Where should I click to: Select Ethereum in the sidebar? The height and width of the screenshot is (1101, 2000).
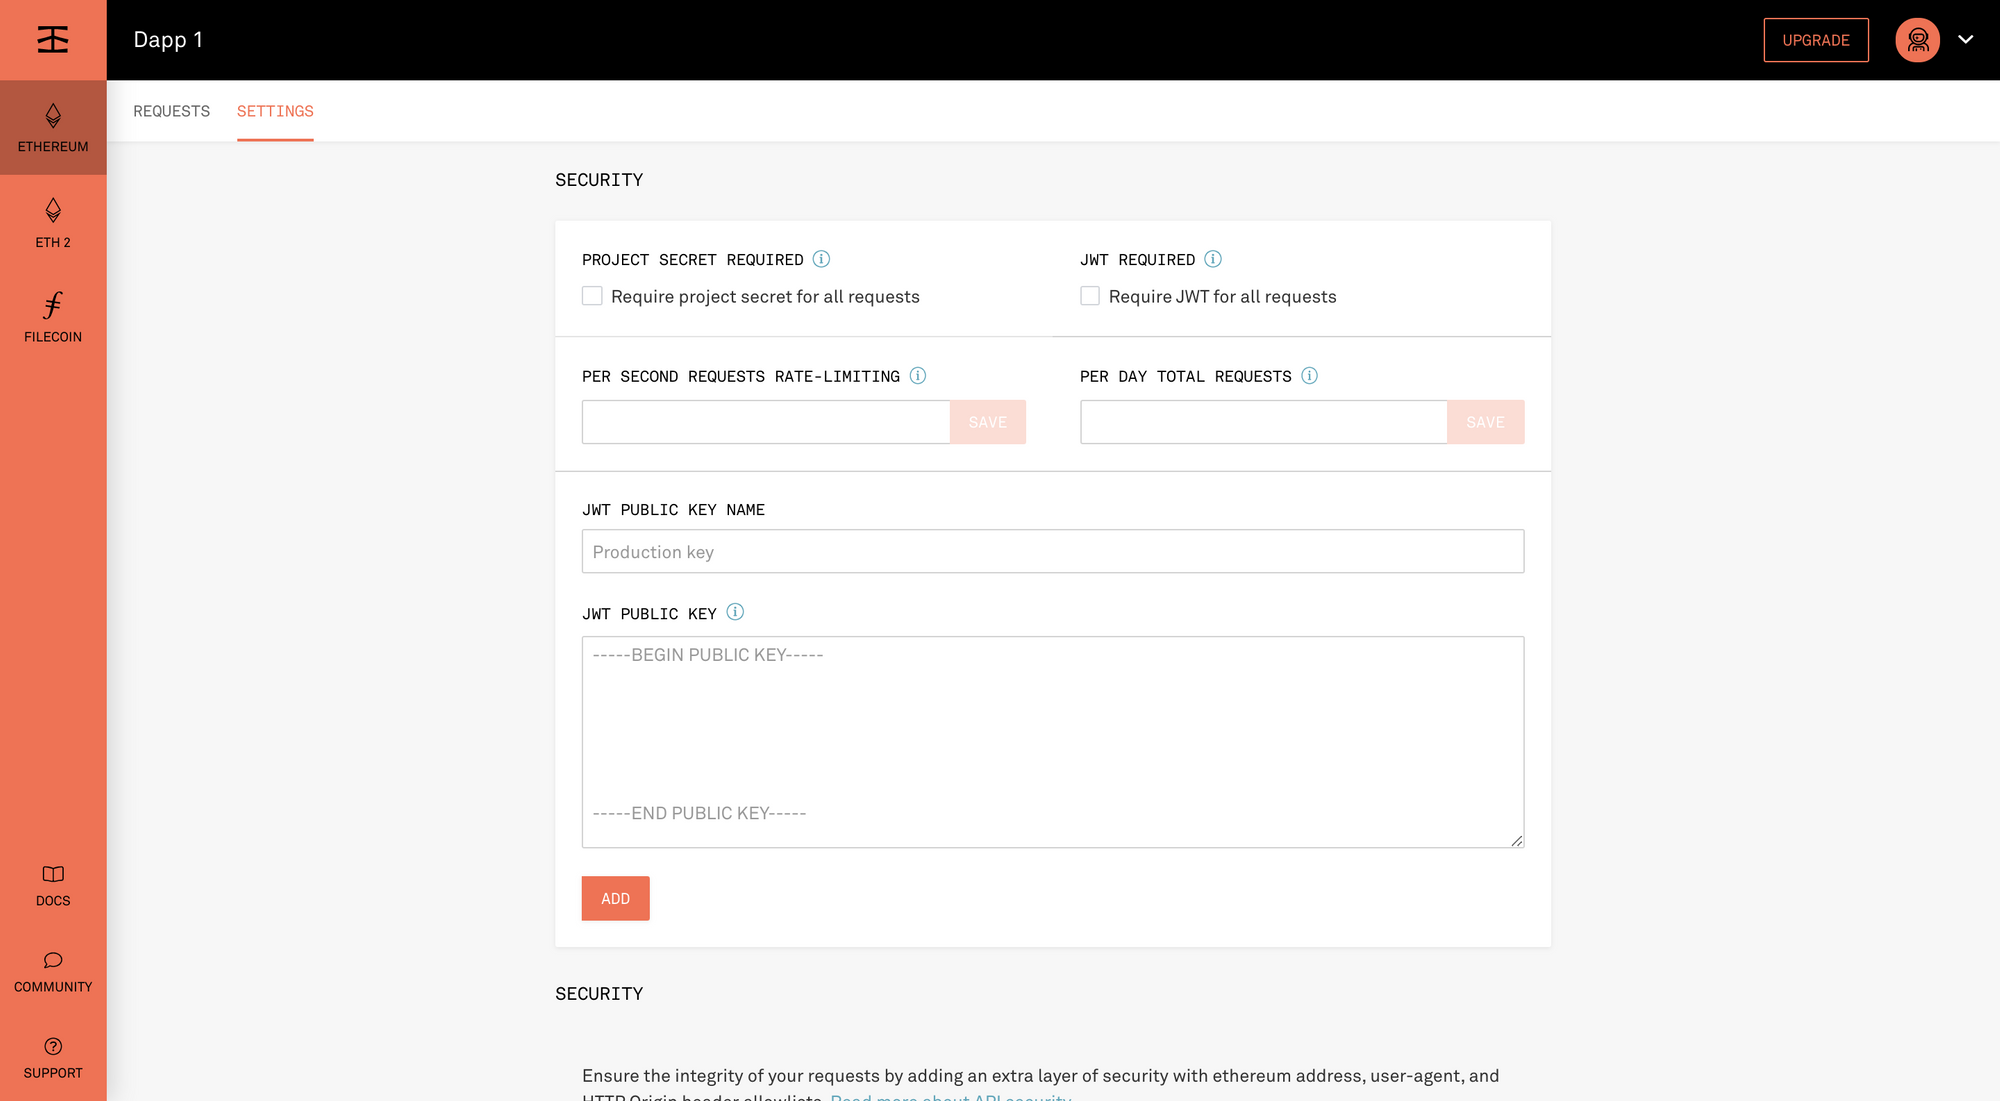(53, 128)
